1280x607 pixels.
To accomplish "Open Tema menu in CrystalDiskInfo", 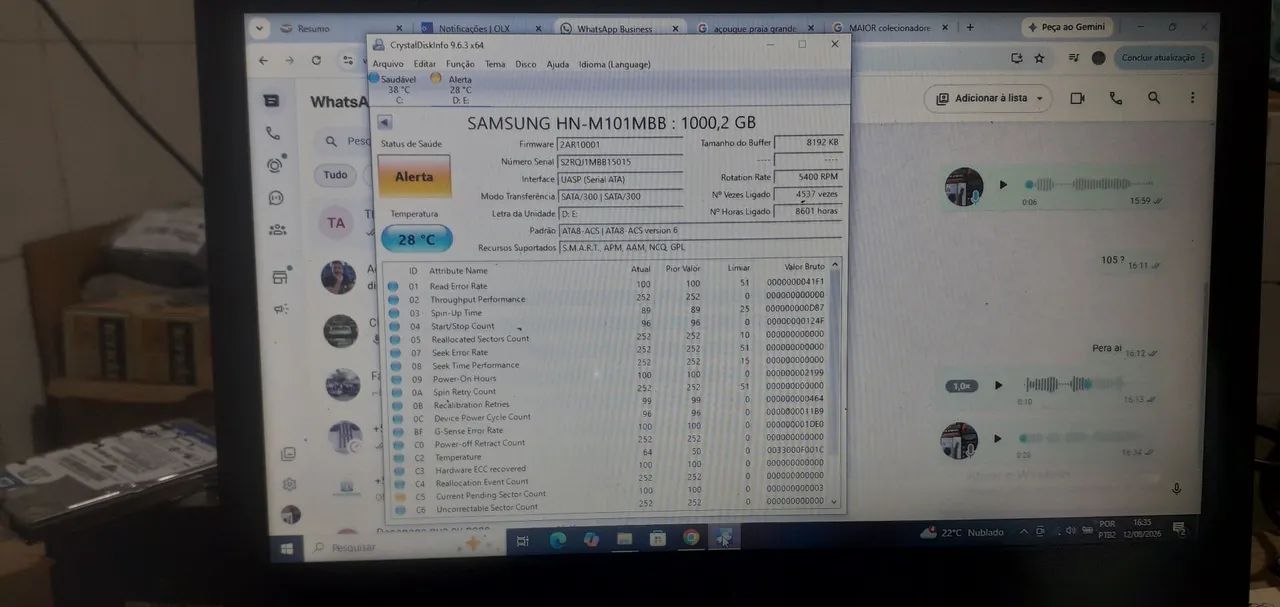I will click(x=495, y=64).
